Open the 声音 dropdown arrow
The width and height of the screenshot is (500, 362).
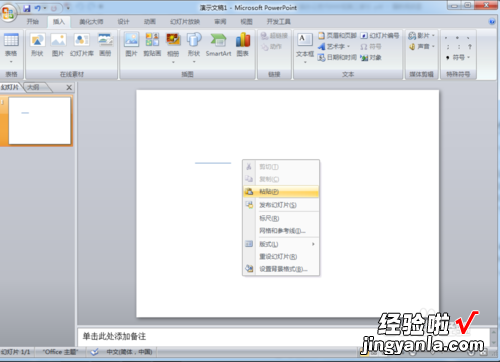(433, 46)
